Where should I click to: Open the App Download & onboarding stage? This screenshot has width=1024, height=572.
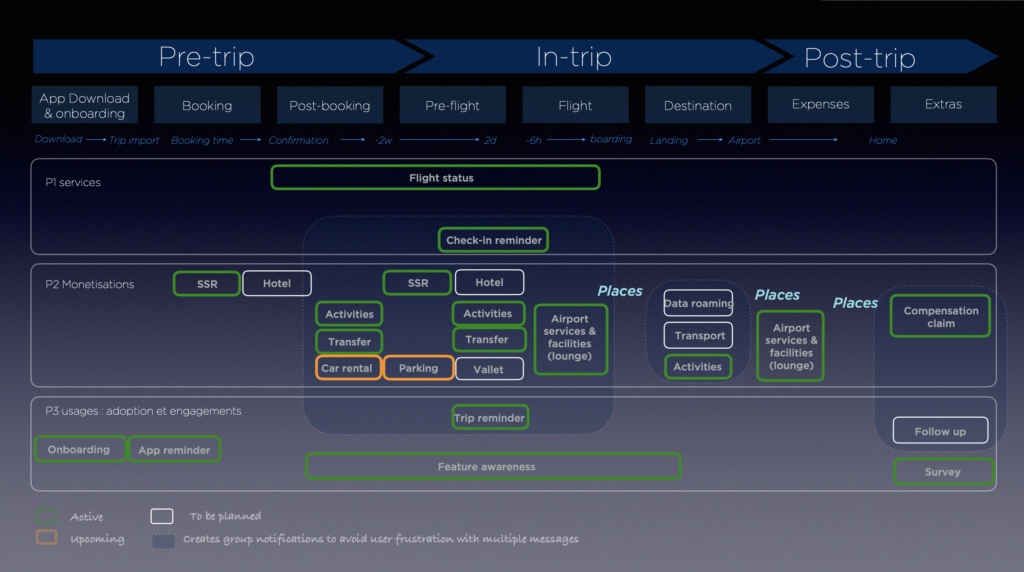(x=85, y=105)
